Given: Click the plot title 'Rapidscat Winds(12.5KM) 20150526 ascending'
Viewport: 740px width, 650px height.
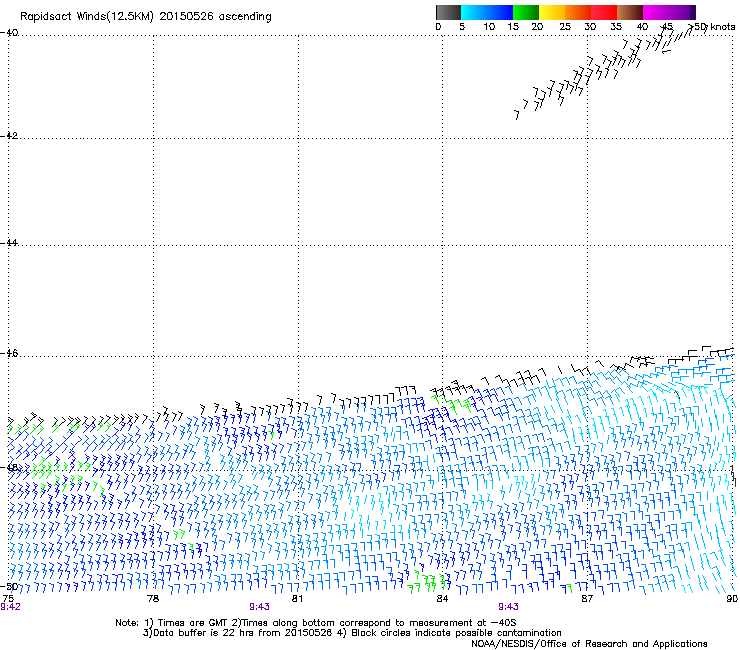Looking at the screenshot, I should tap(146, 17).
